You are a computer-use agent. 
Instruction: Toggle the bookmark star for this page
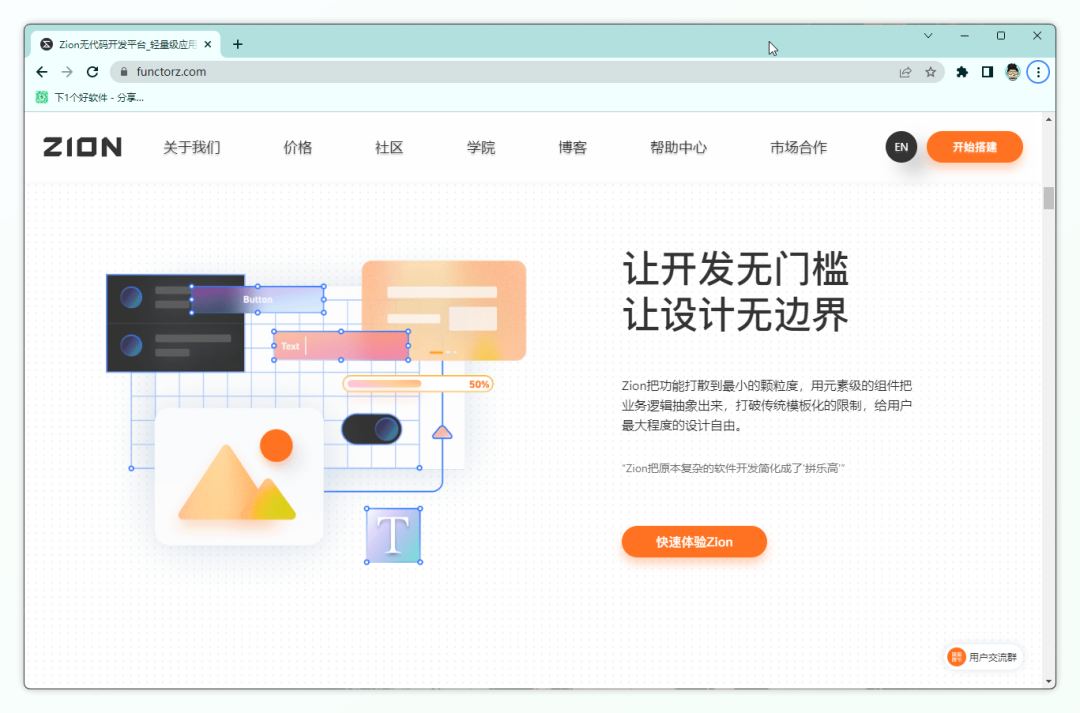[x=931, y=71]
